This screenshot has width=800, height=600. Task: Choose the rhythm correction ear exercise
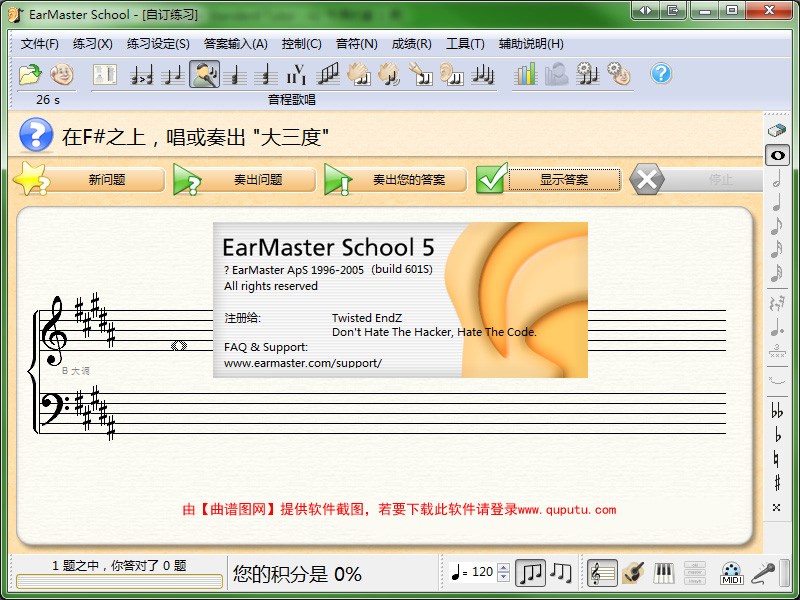(x=452, y=74)
